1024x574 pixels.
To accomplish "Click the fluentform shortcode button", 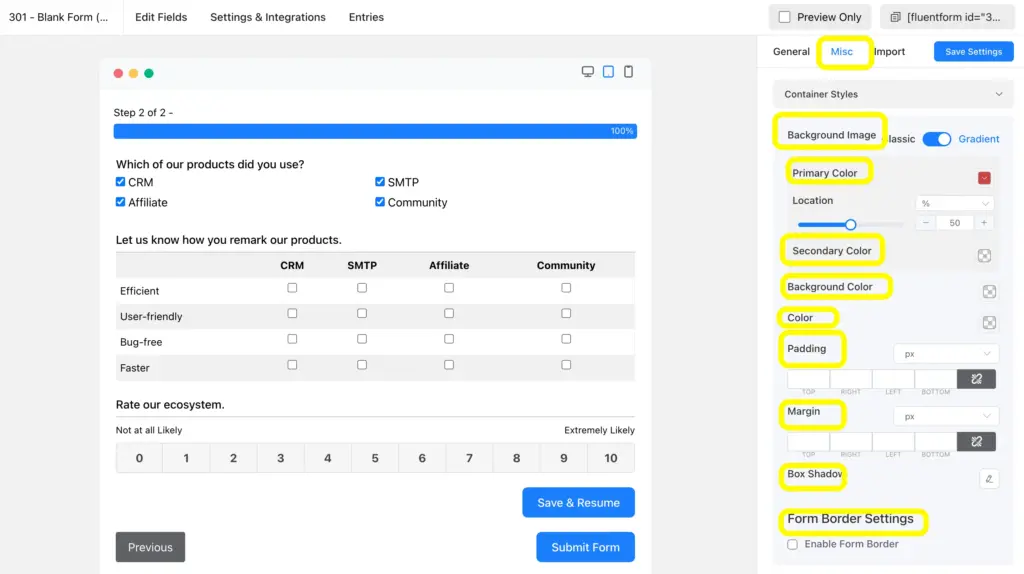I will tap(946, 17).
